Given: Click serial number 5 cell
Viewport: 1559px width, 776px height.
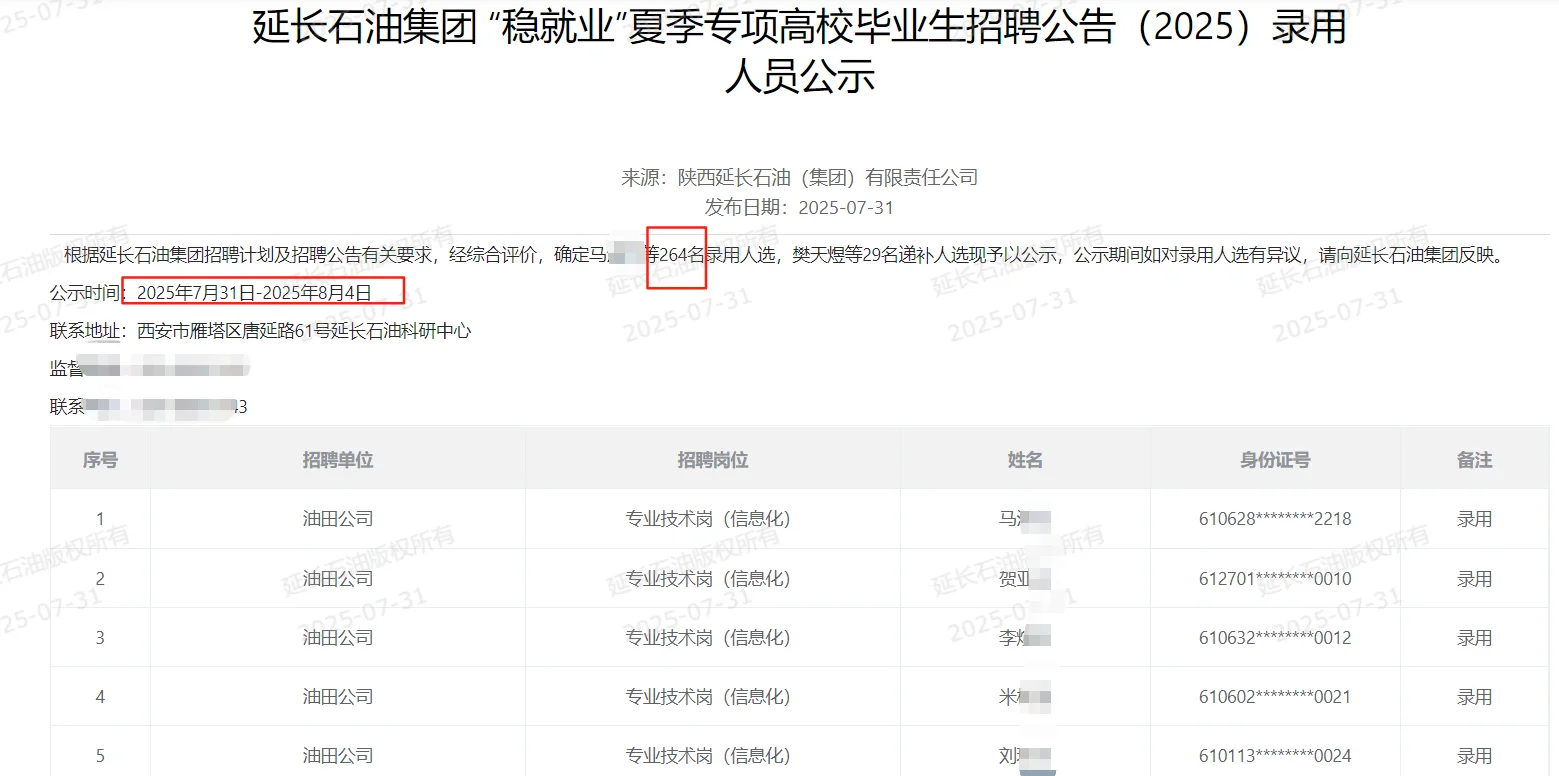Looking at the screenshot, I should (100, 755).
